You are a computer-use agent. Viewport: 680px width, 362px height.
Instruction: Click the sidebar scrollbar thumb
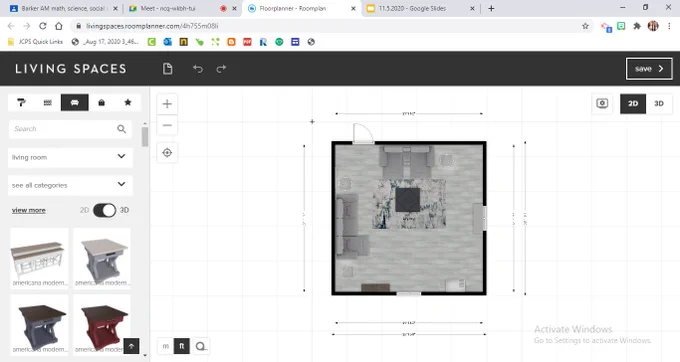click(144, 137)
